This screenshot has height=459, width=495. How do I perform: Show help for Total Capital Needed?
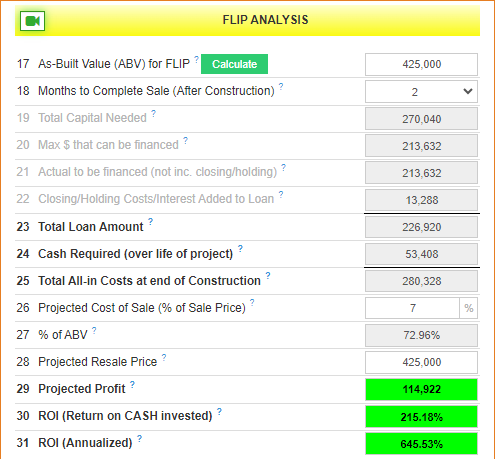(x=153, y=113)
